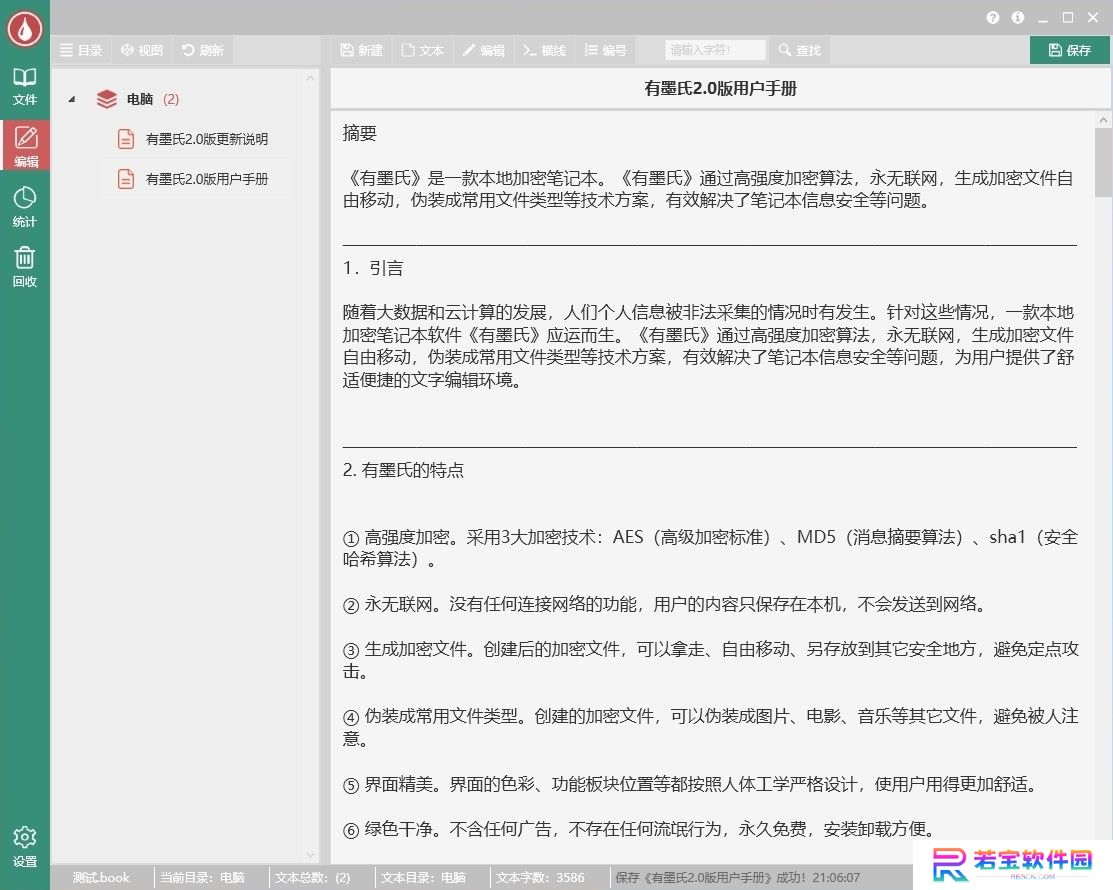
Task: Click 文本总数: (2) status entry
Action: tap(312, 878)
